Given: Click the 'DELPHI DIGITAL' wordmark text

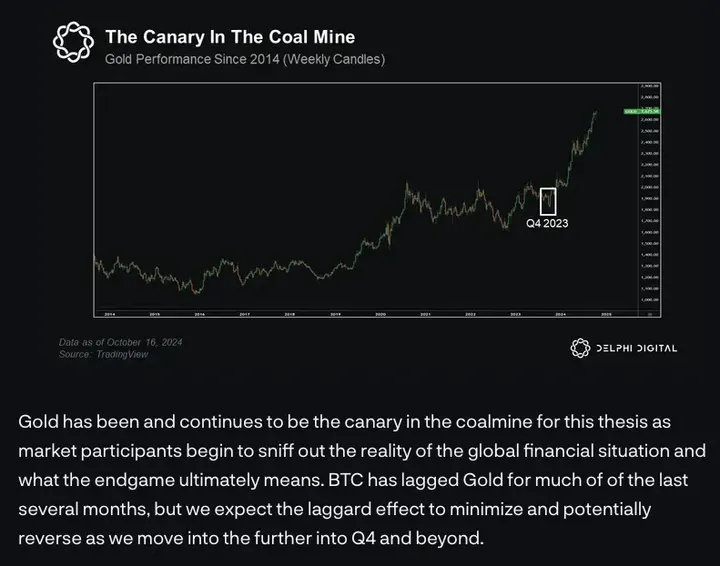Looking at the screenshot, I should point(636,348).
